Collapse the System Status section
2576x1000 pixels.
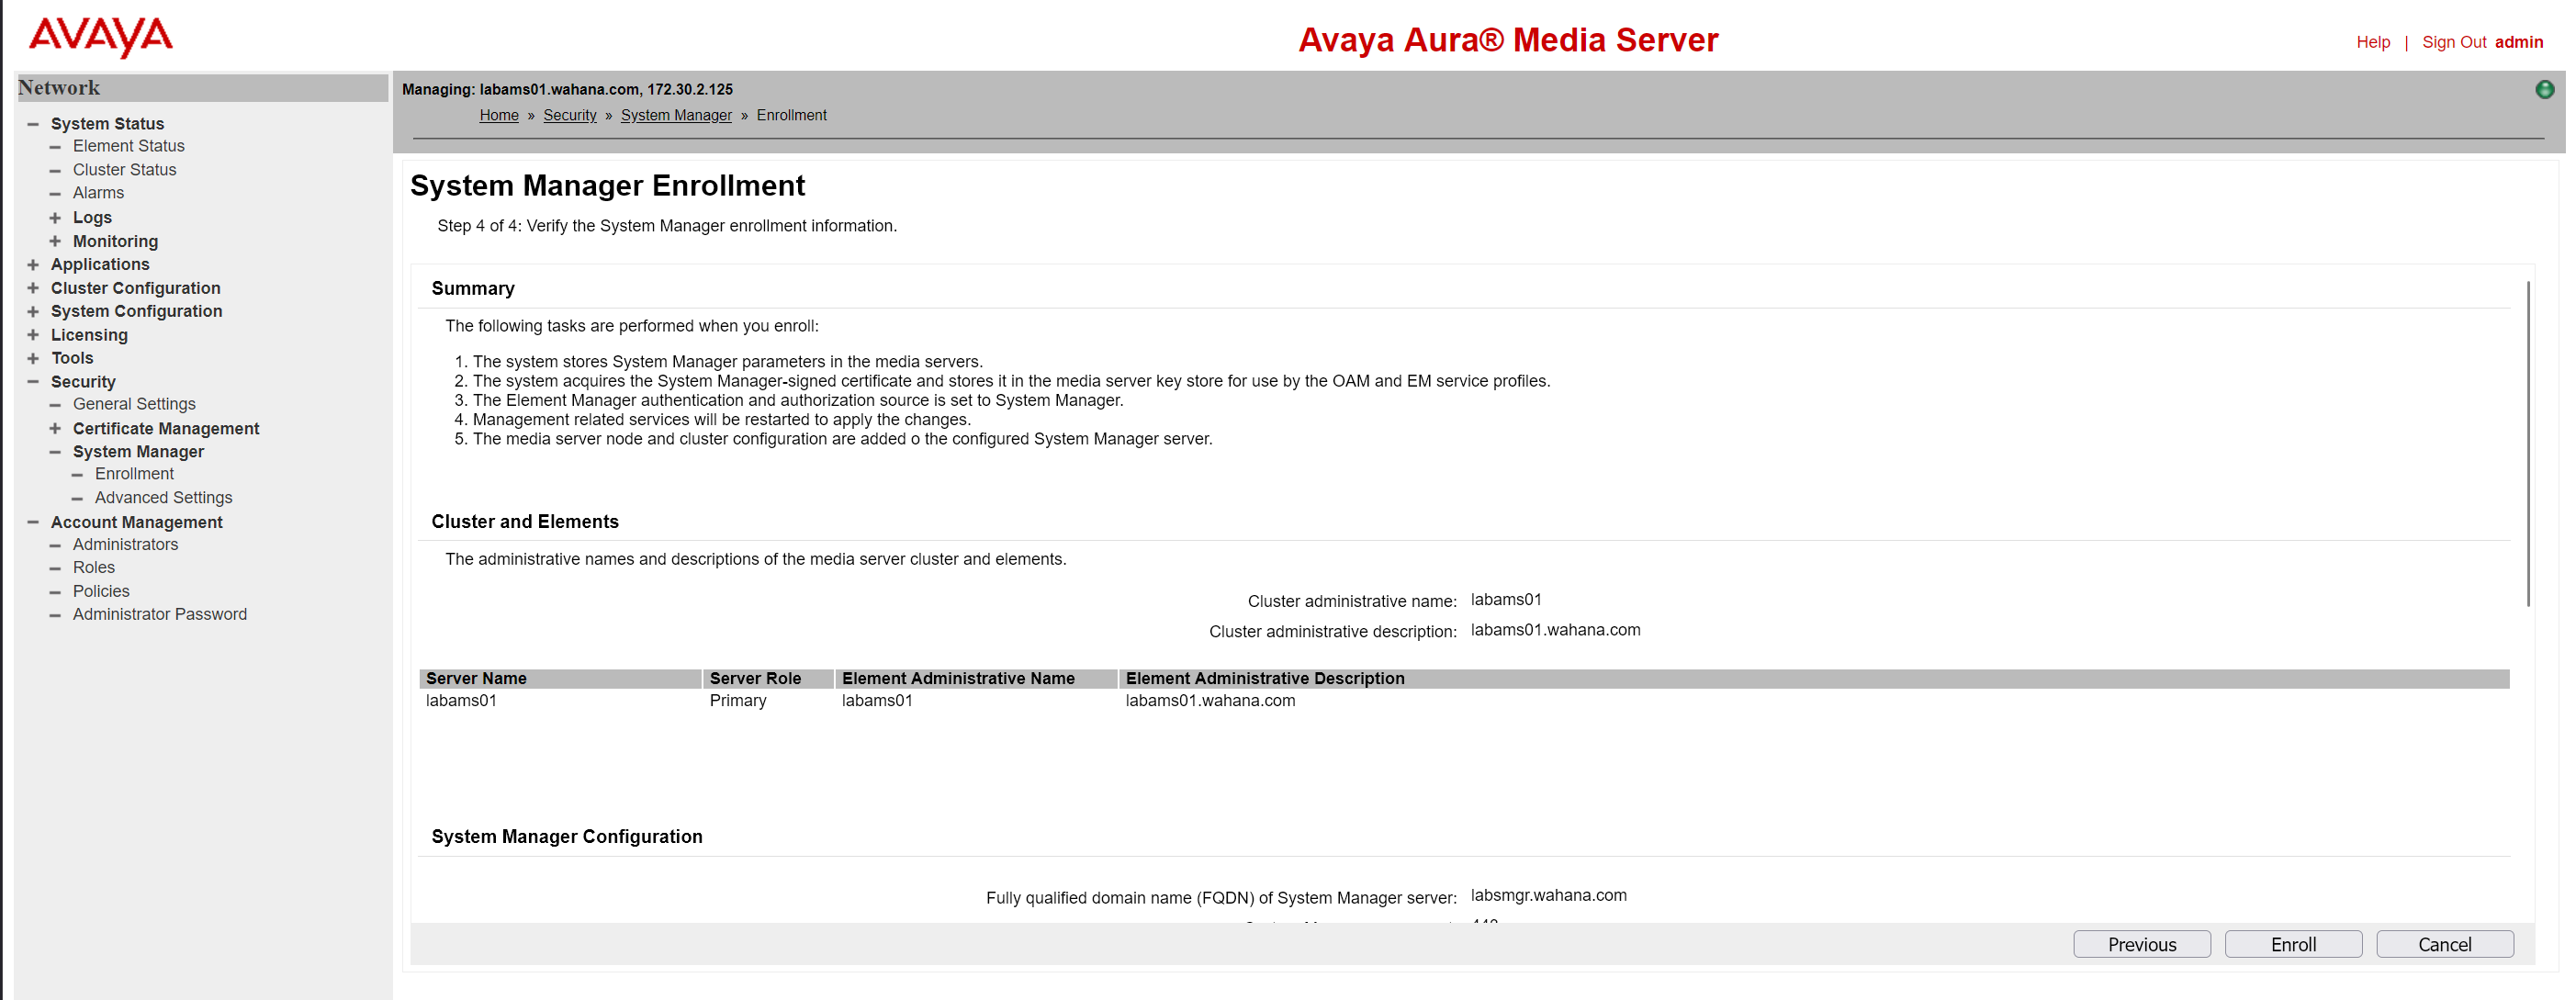pos(33,124)
